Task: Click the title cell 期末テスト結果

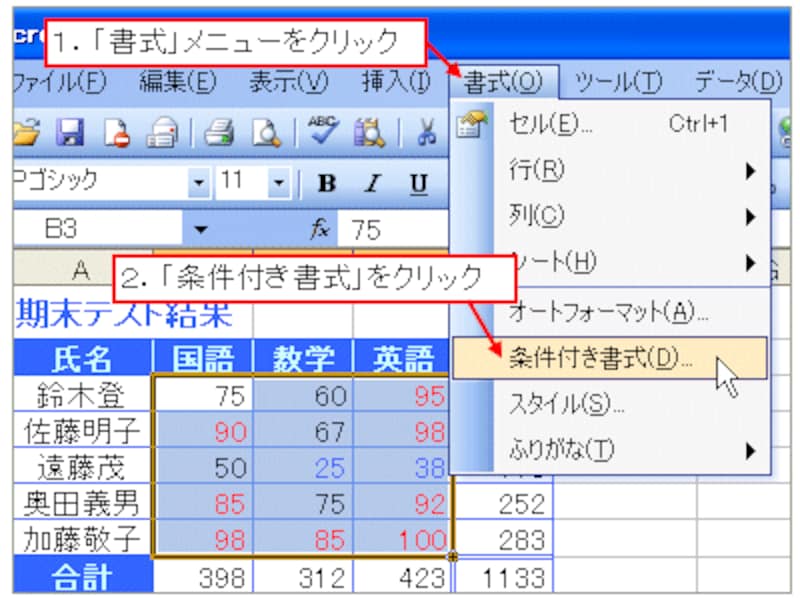Action: point(125,315)
